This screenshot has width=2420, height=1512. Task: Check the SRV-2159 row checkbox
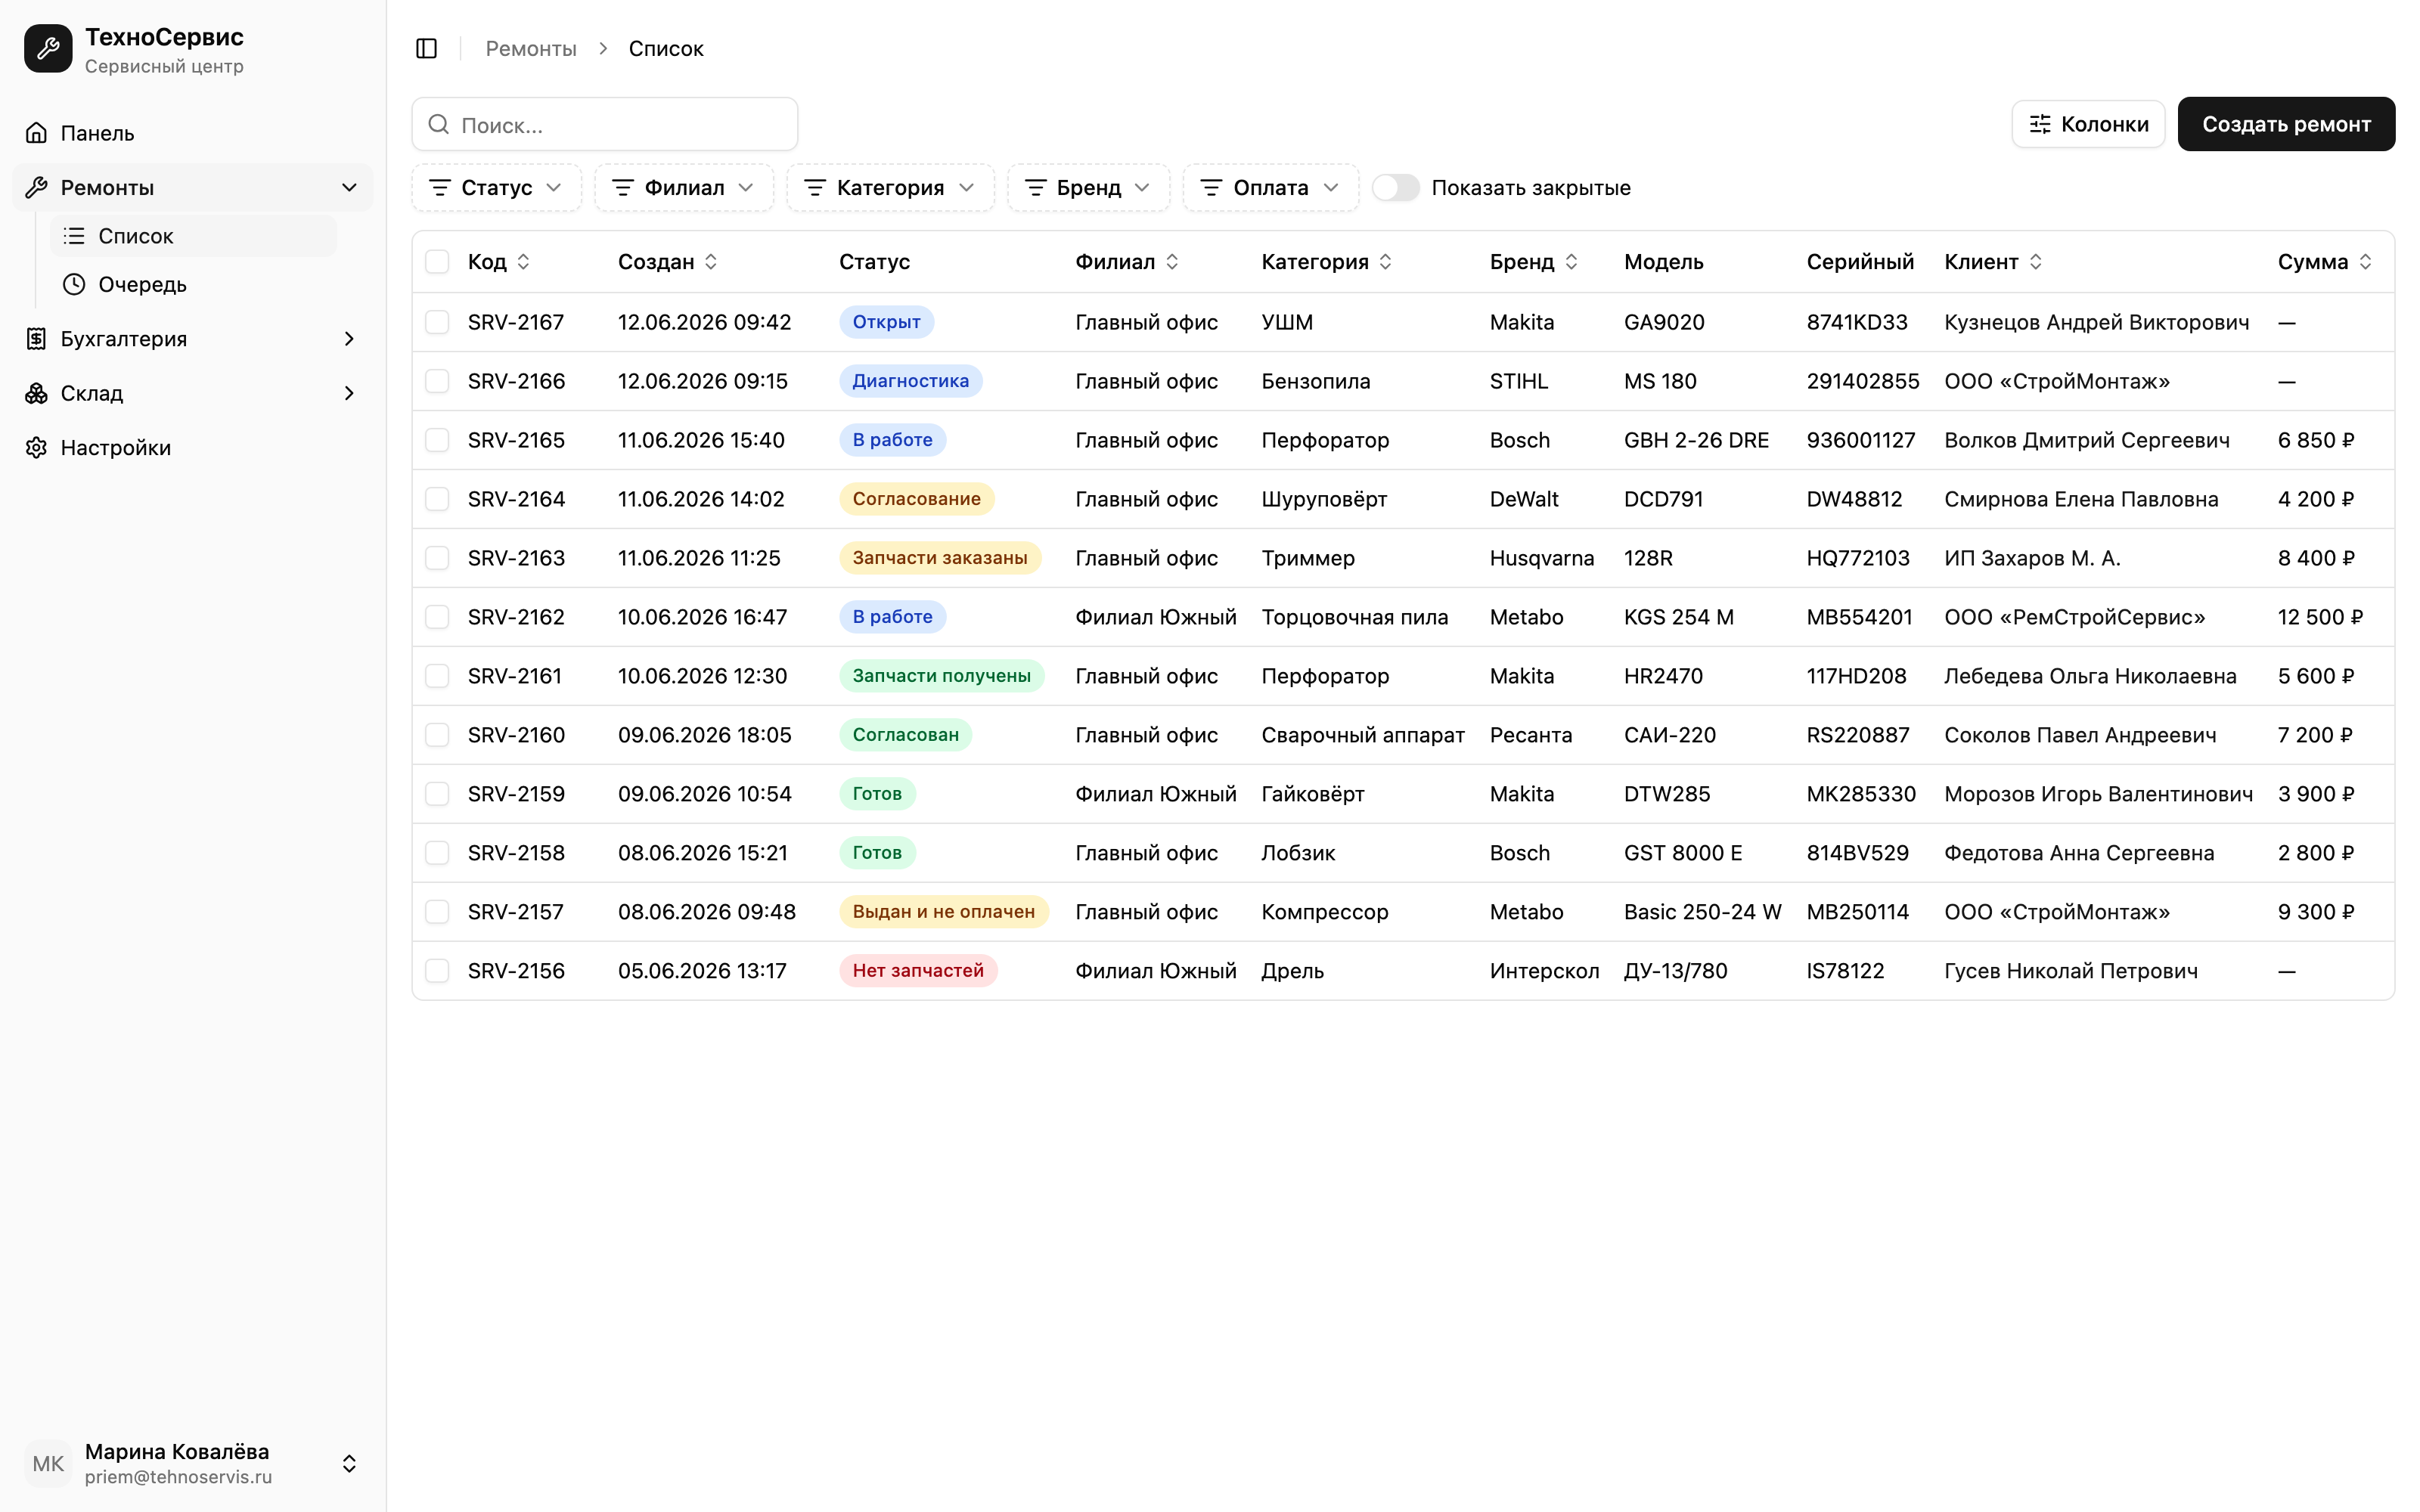click(x=437, y=794)
